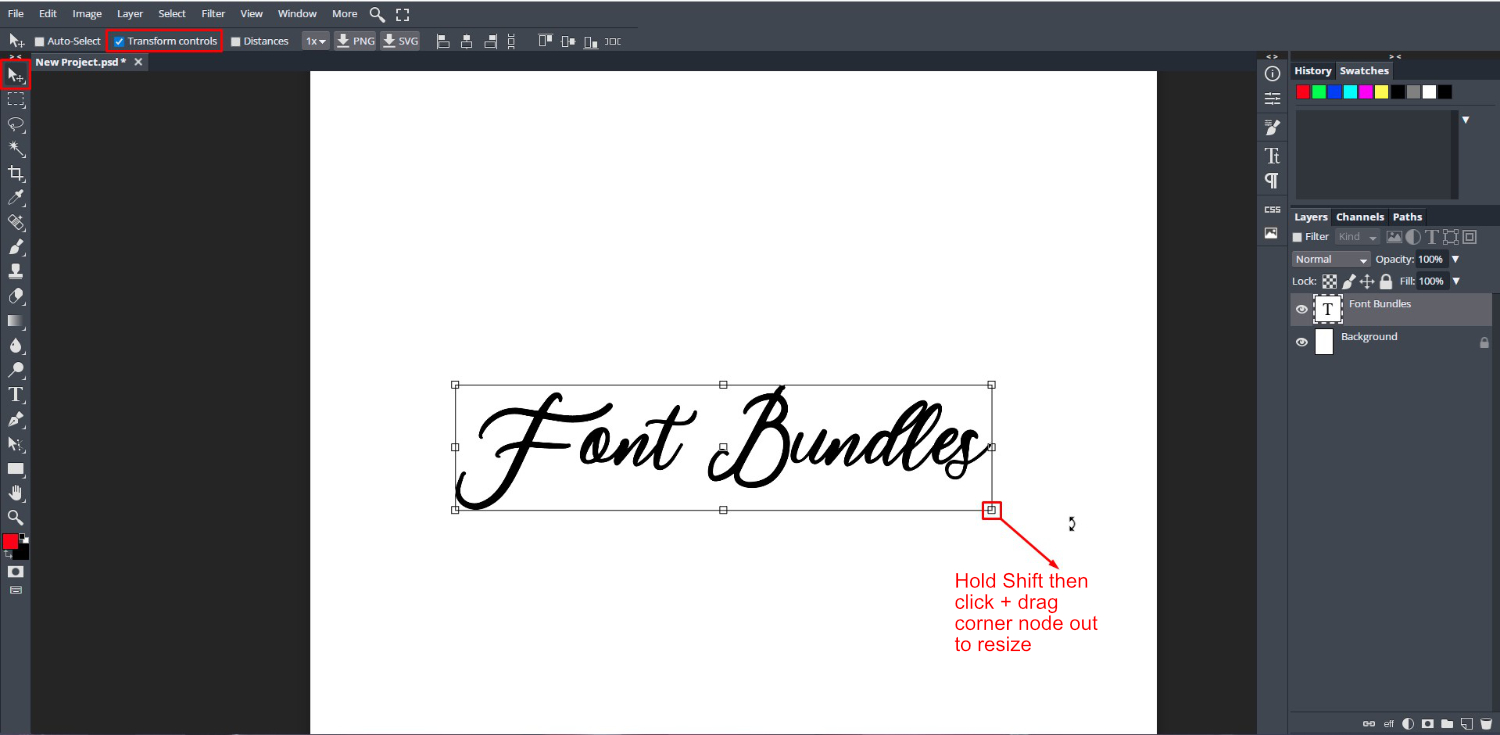Screen dimensions: 1500x735
Task: Select the Crop tool
Action: click(x=16, y=173)
